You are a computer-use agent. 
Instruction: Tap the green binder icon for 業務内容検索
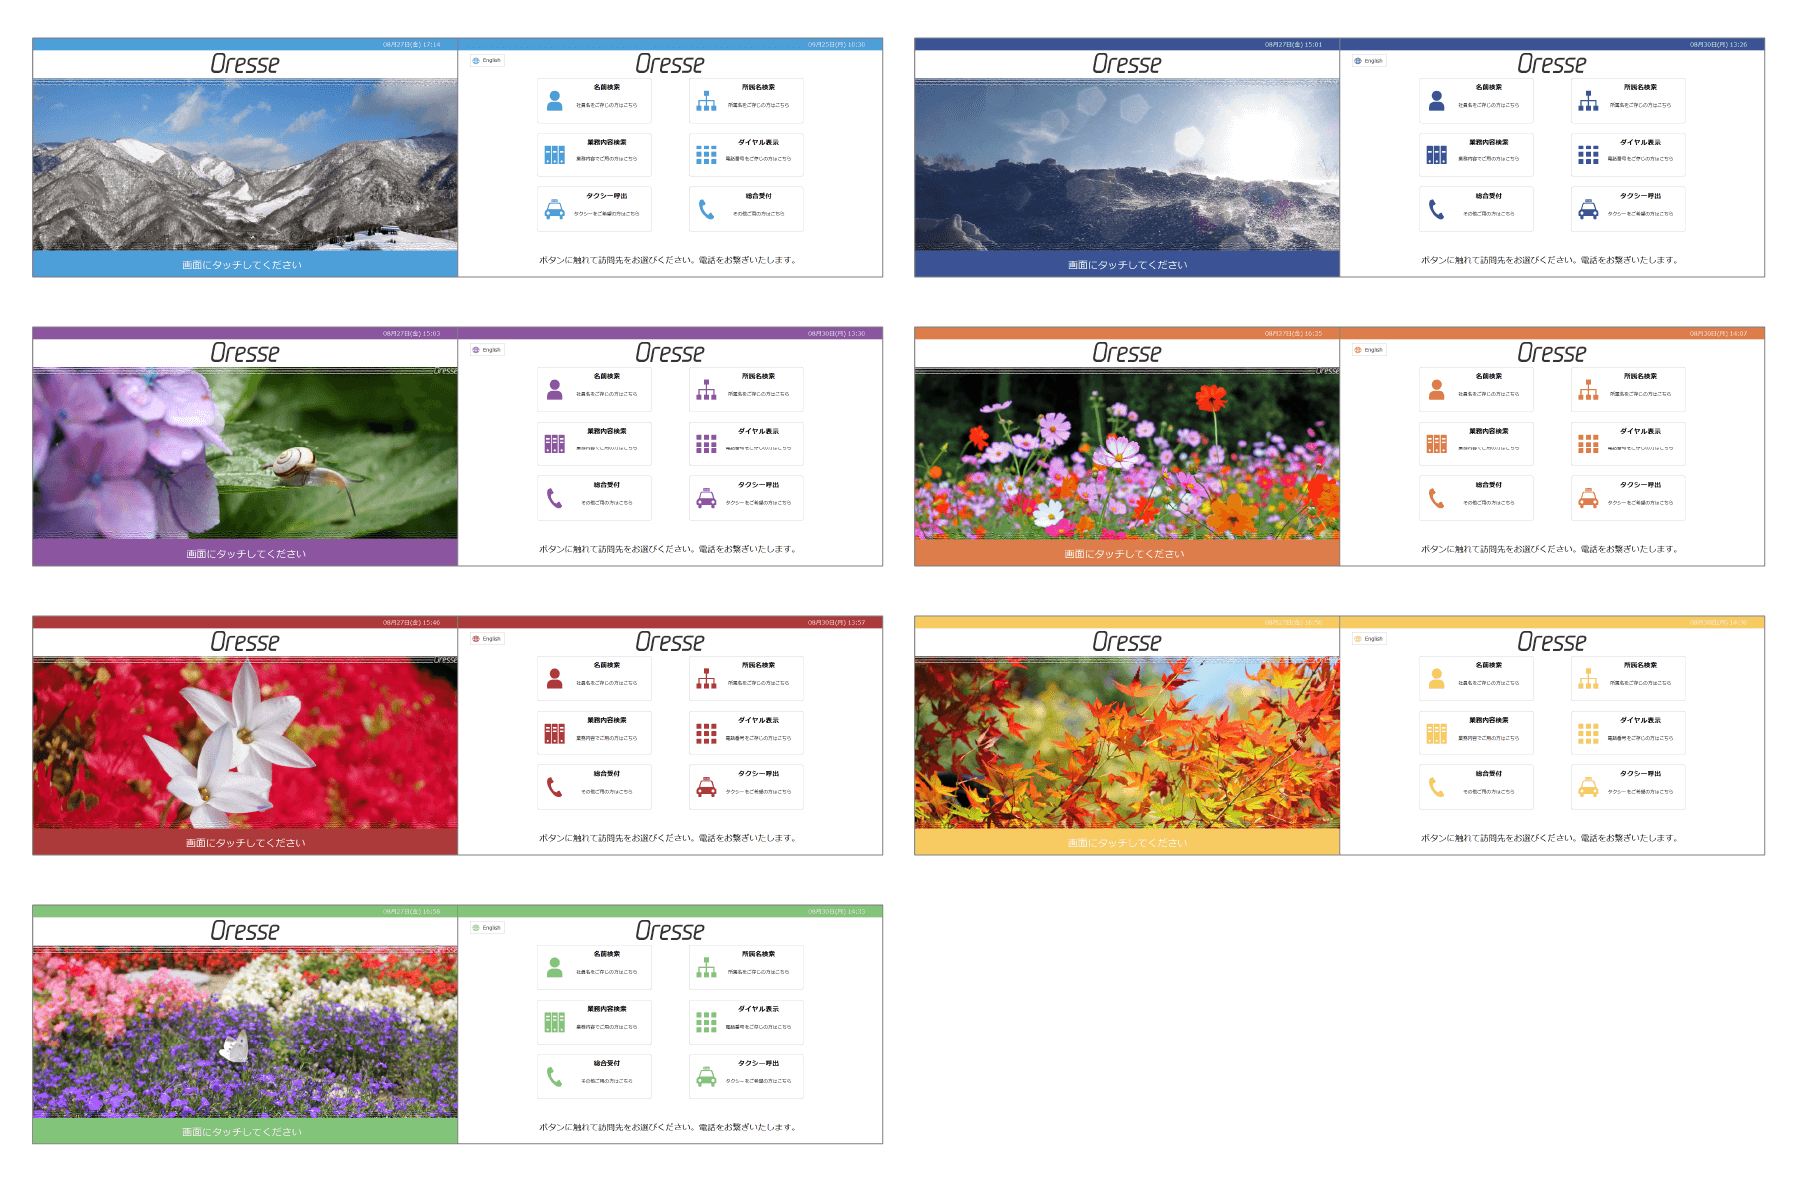click(x=555, y=1022)
